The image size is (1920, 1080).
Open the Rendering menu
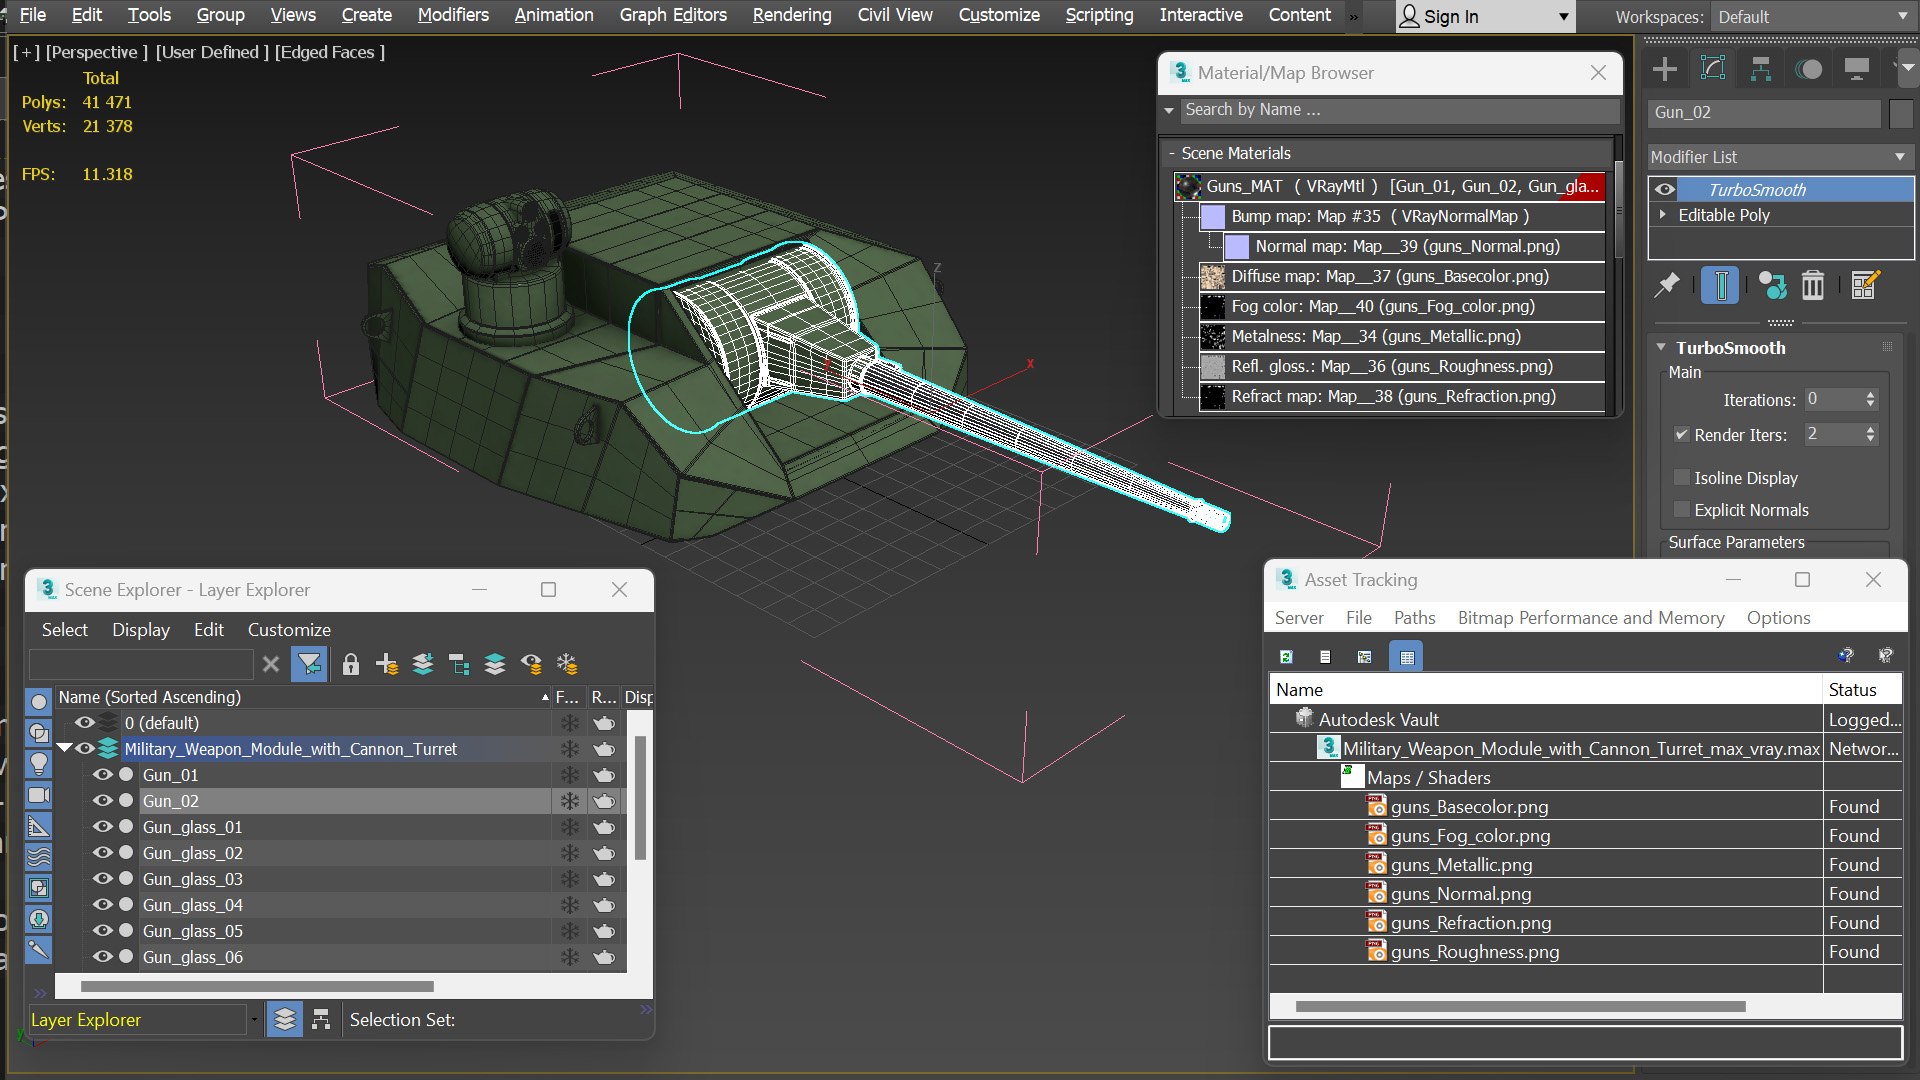[x=792, y=15]
